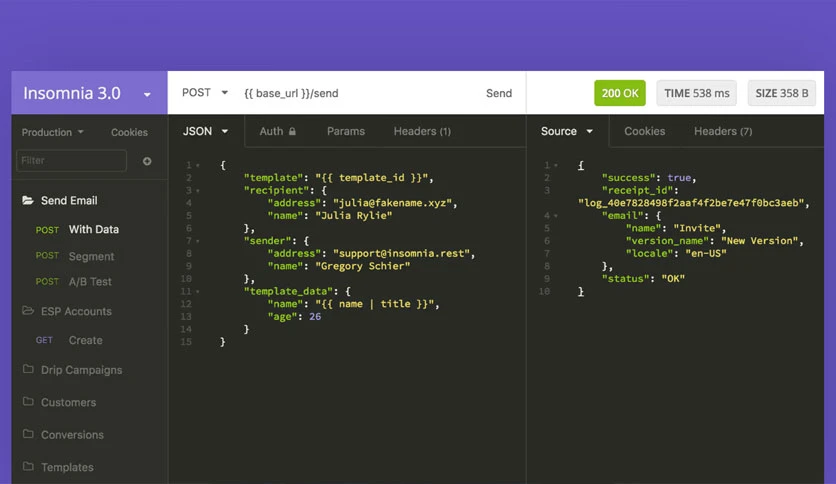
Task: Click the "Gregory Schier" name value
Action: 363,266
